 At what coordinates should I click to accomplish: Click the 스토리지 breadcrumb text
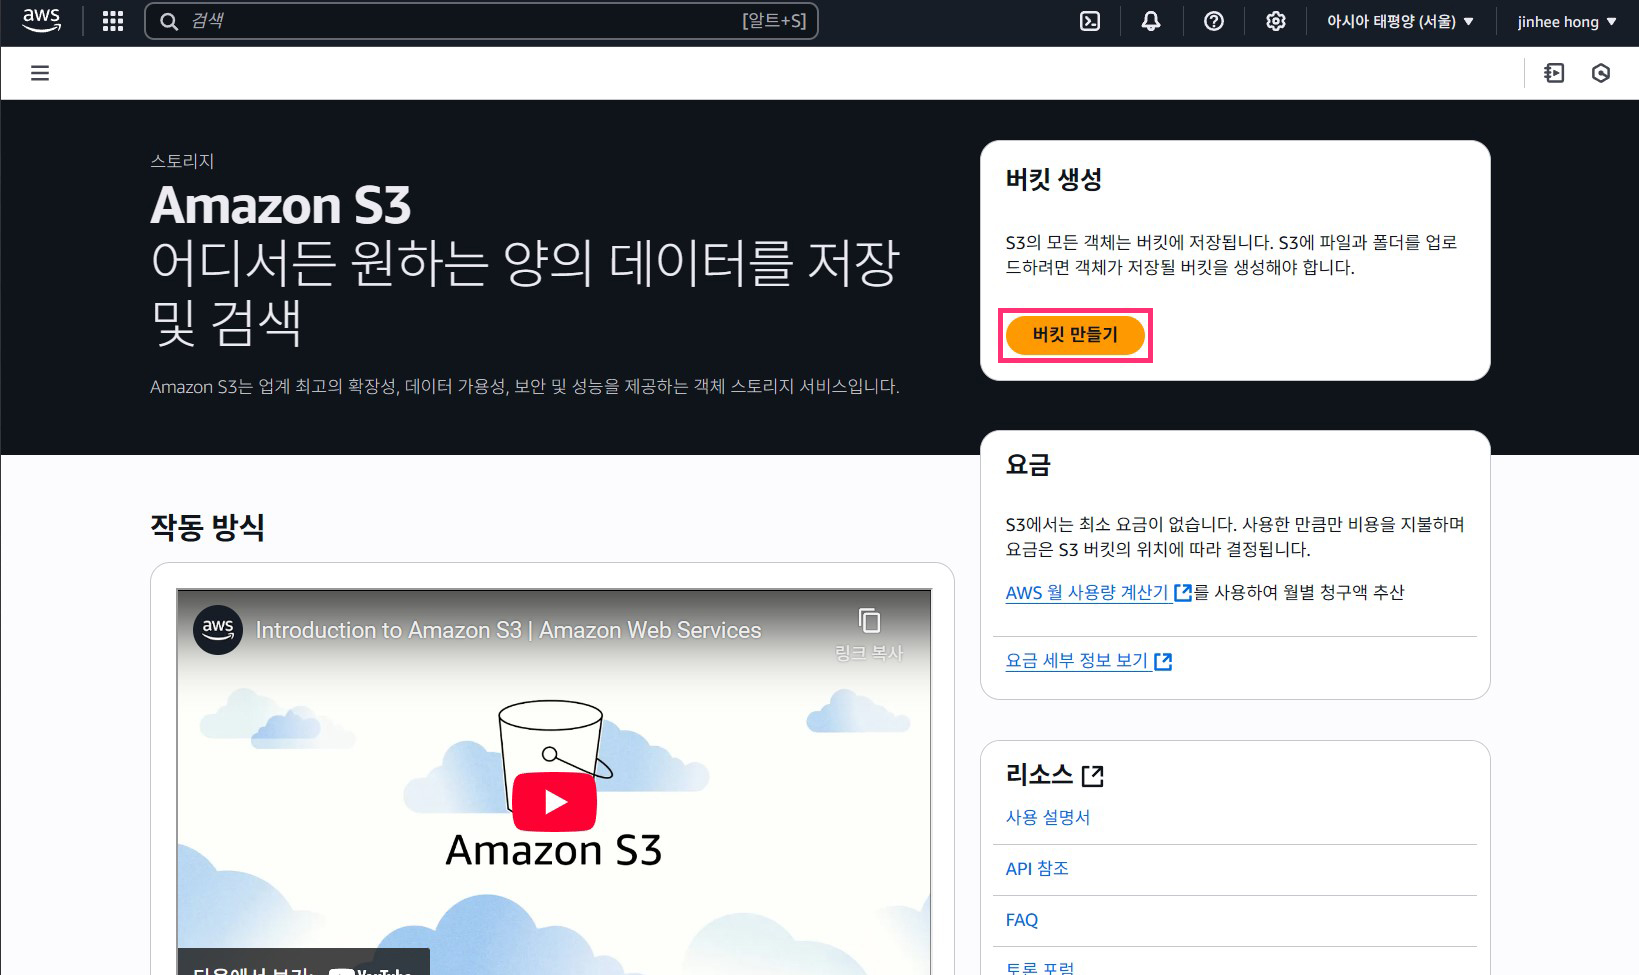pos(182,161)
